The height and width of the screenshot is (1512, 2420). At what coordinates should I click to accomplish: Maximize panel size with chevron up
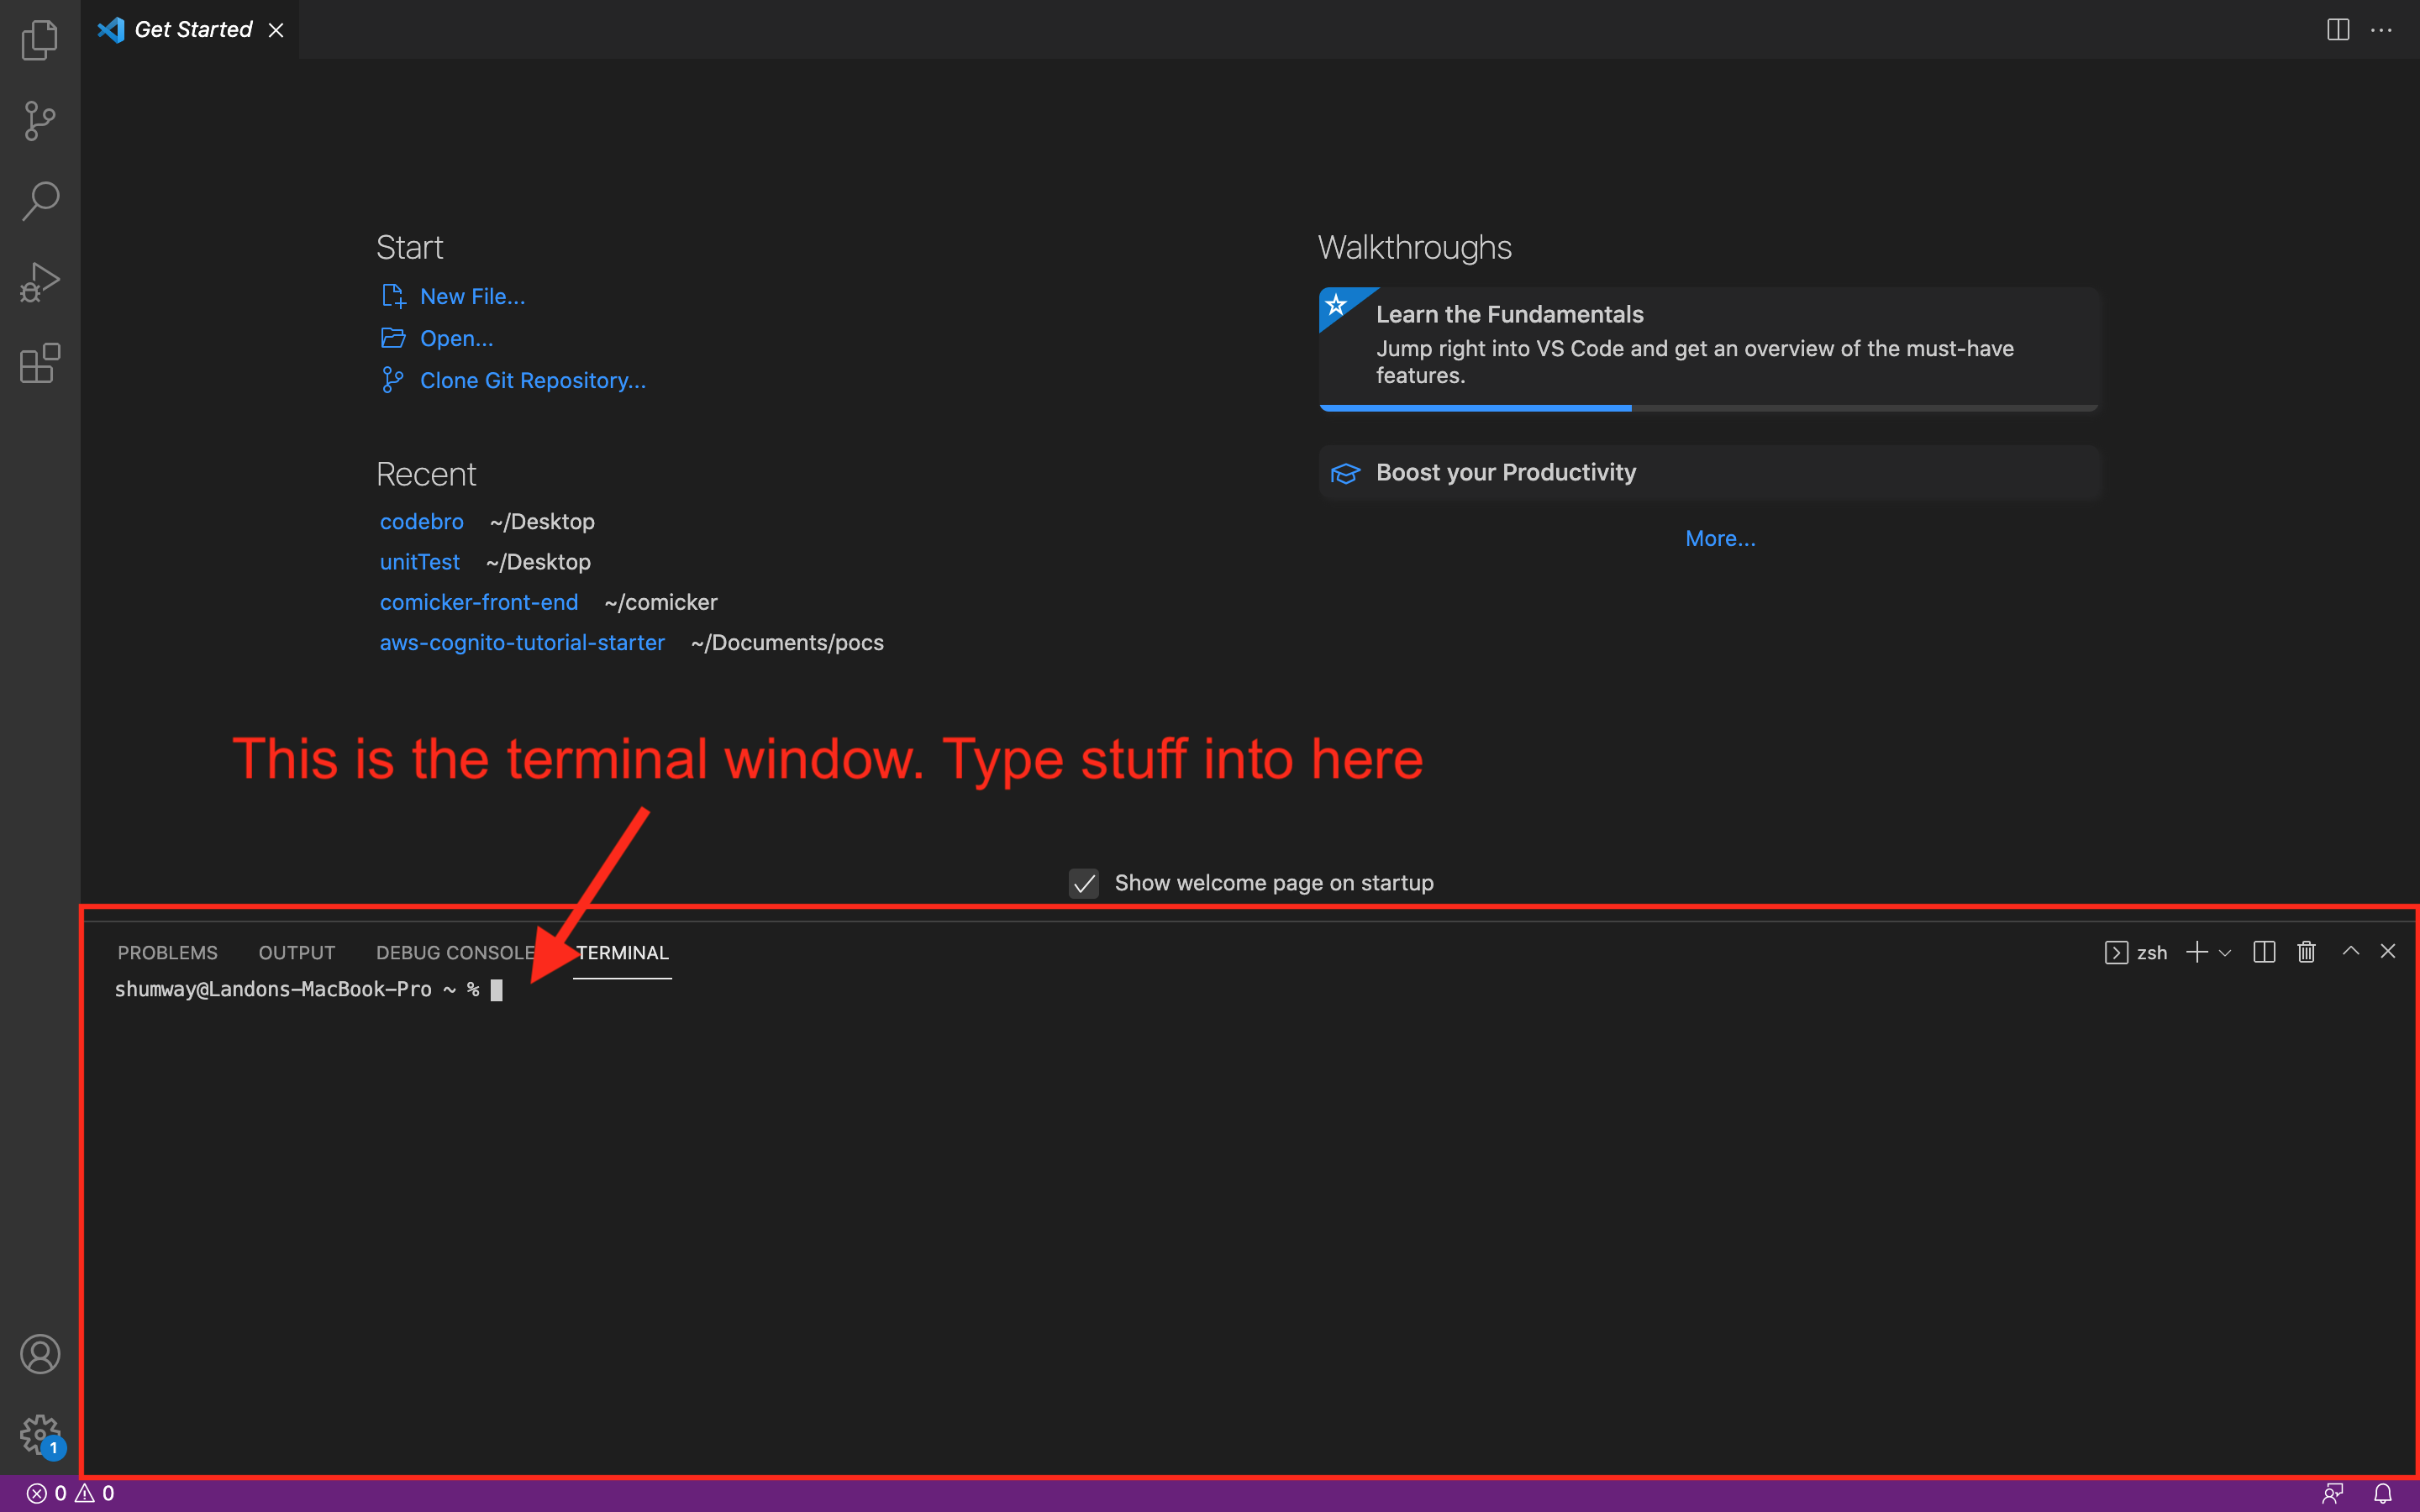[x=2351, y=951]
